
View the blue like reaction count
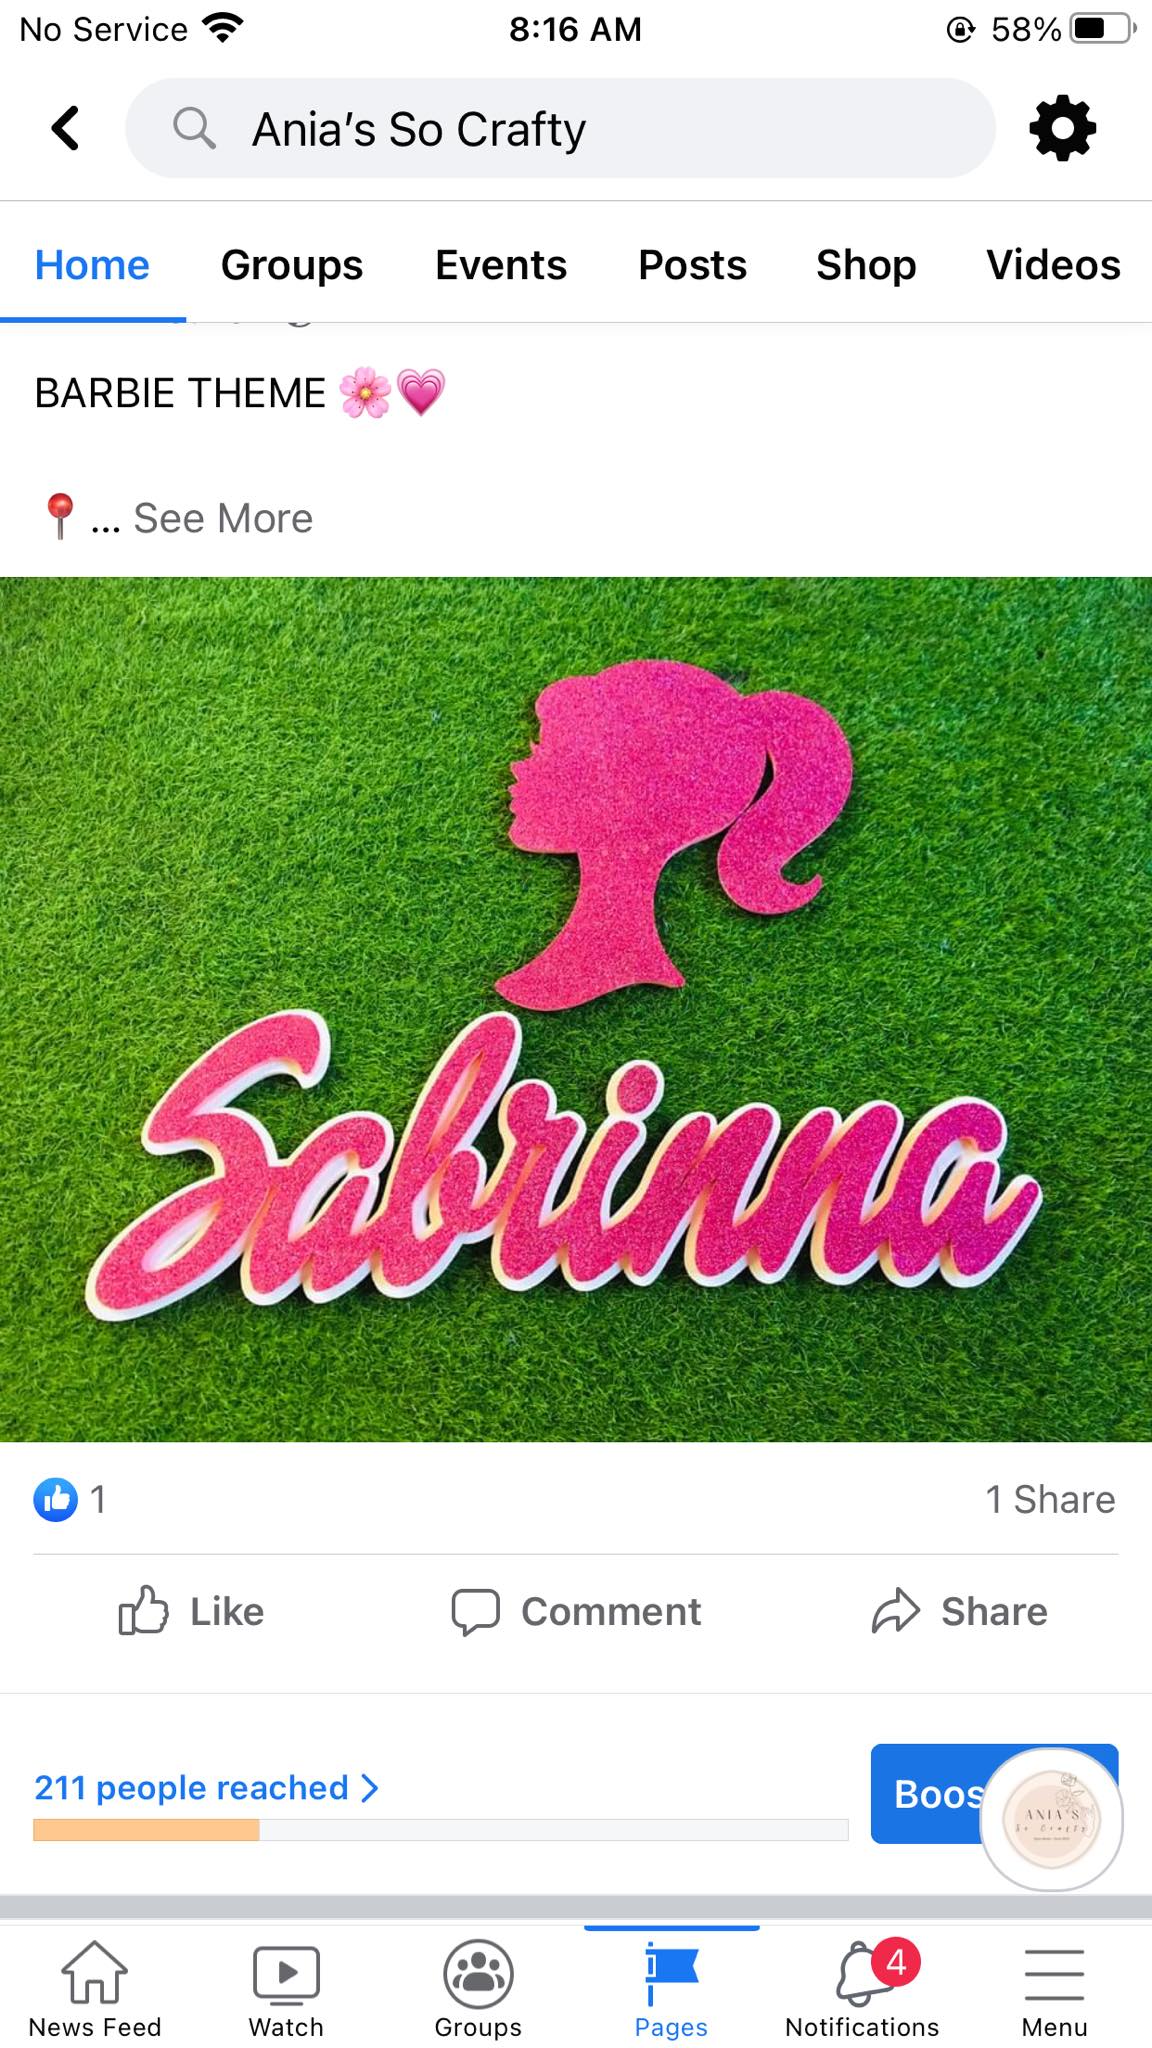[70, 1499]
